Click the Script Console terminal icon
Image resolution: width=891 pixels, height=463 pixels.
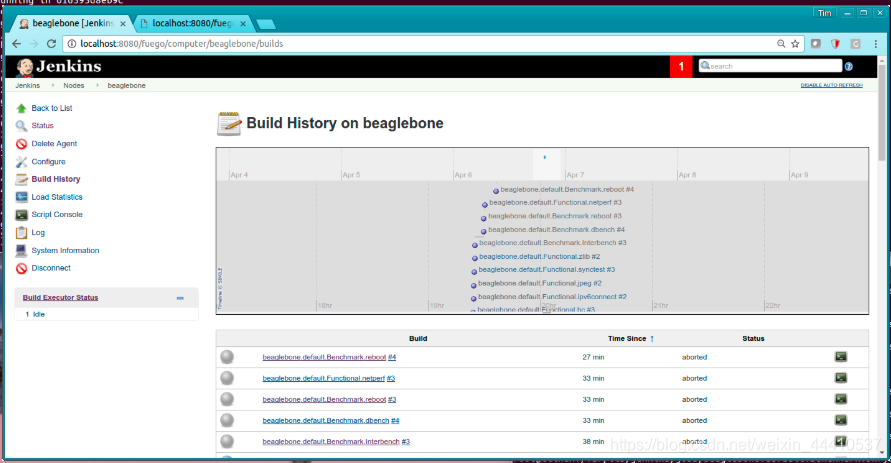(21, 215)
